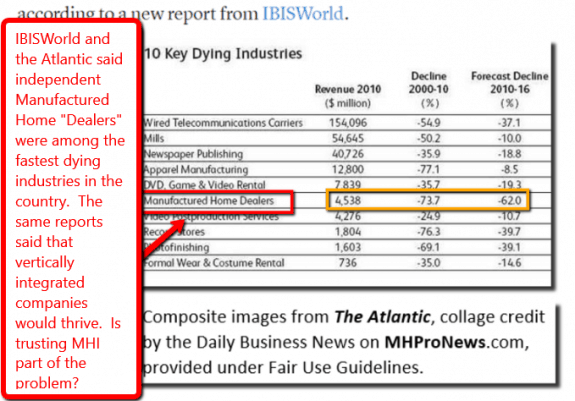Click revenue value 1,603
Viewport: 575px width, 401px height.
pos(348,247)
